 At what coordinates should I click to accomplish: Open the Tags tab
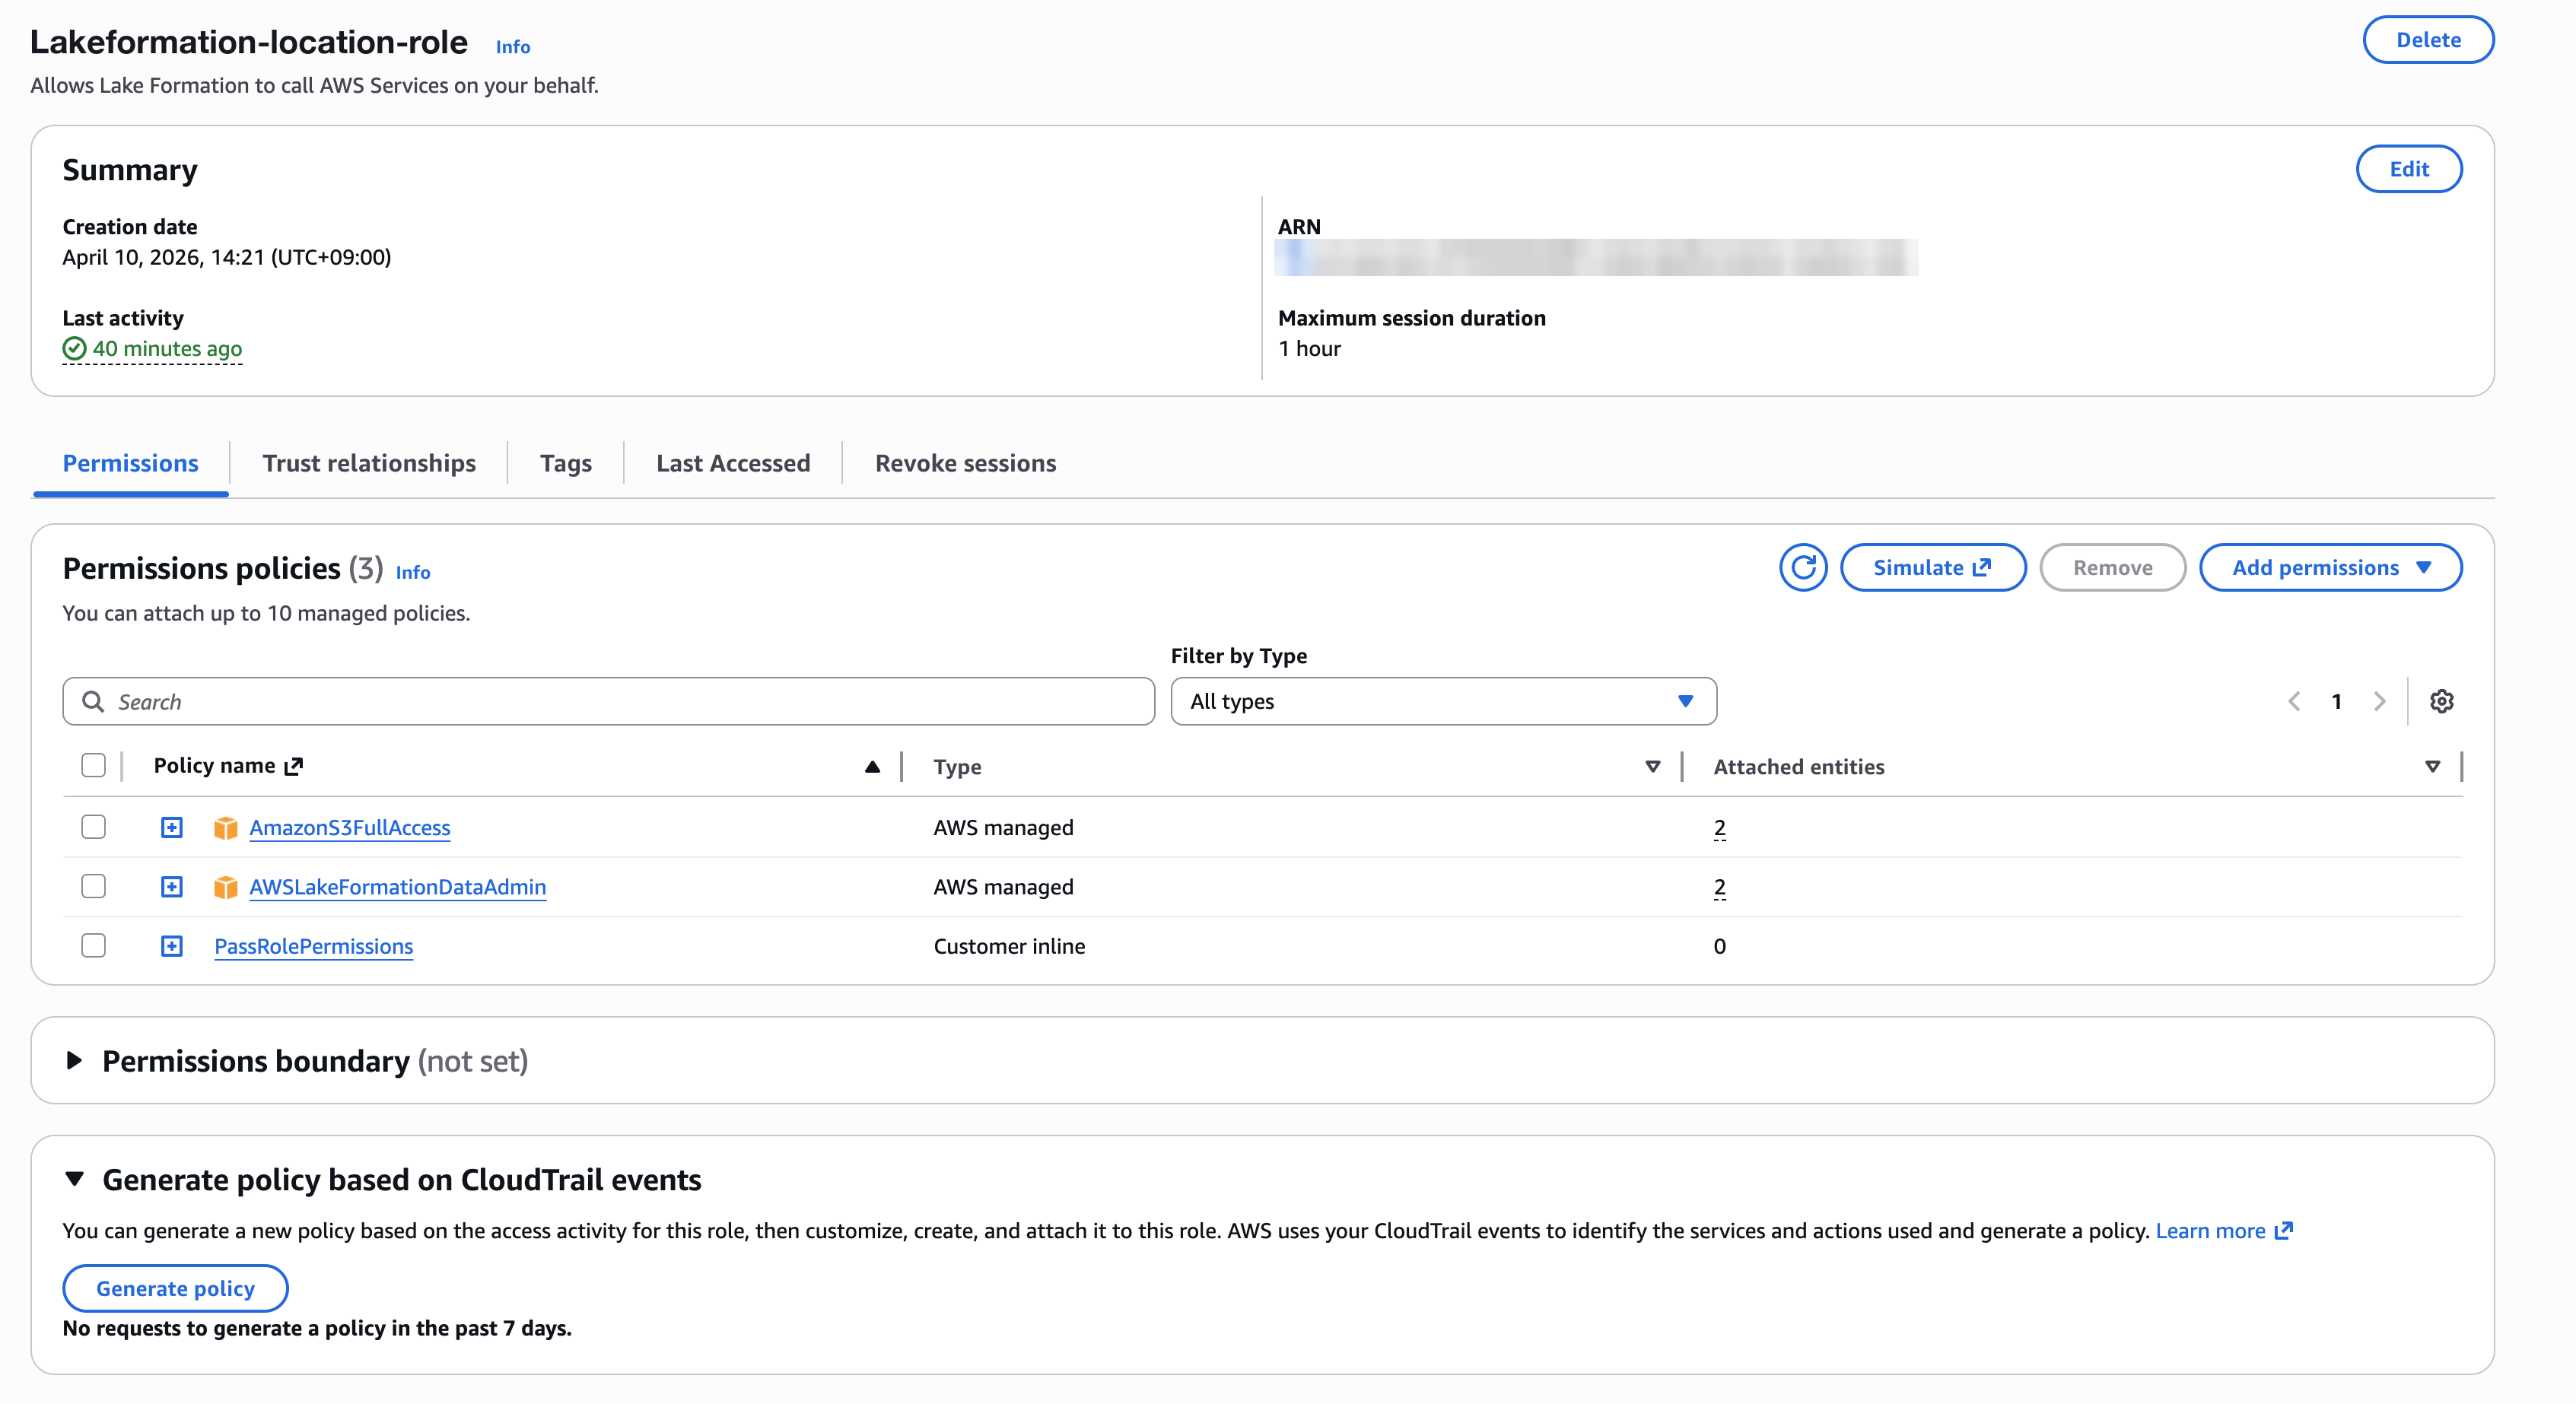(x=566, y=464)
